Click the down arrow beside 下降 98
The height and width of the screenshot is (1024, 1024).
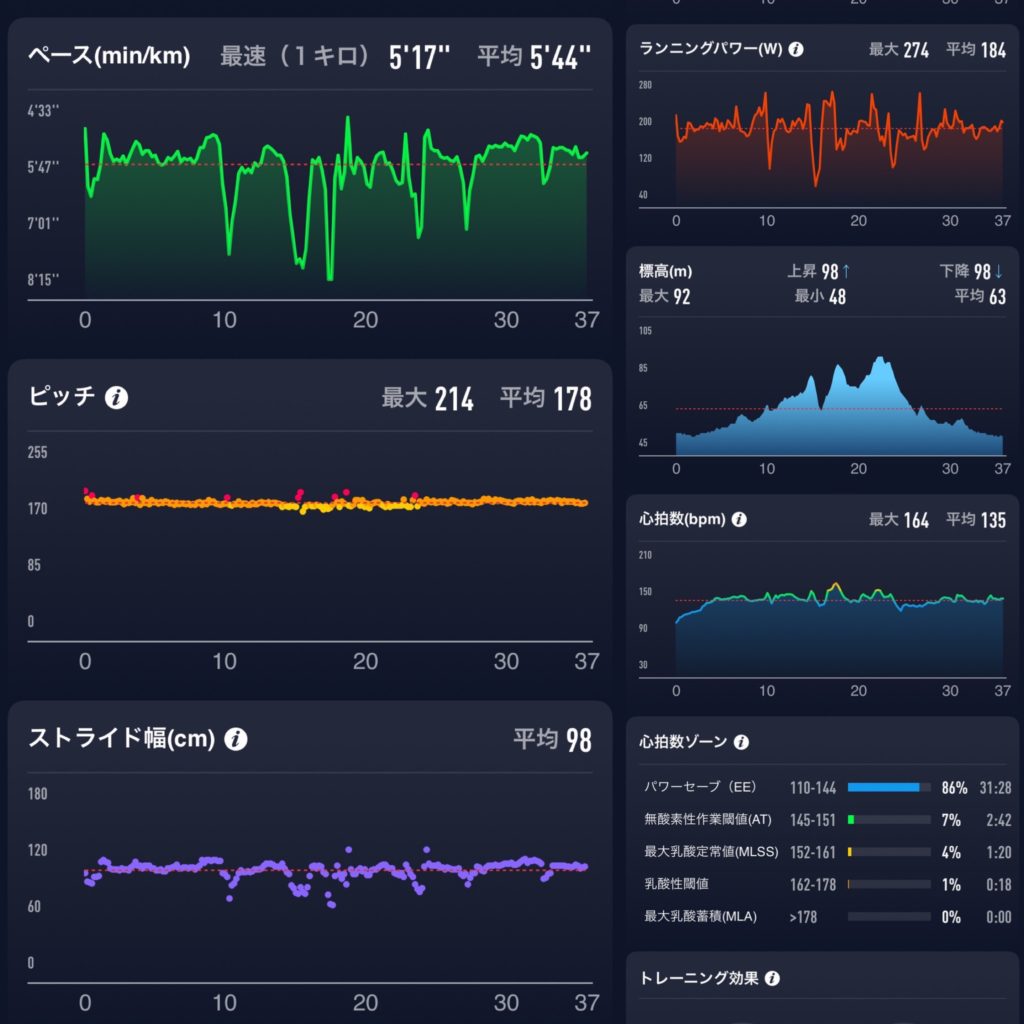coord(1000,271)
